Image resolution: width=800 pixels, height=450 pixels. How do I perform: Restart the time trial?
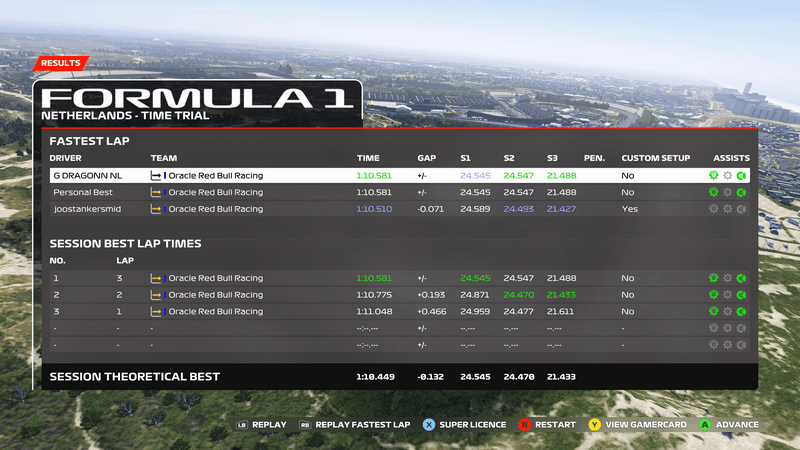tap(547, 424)
